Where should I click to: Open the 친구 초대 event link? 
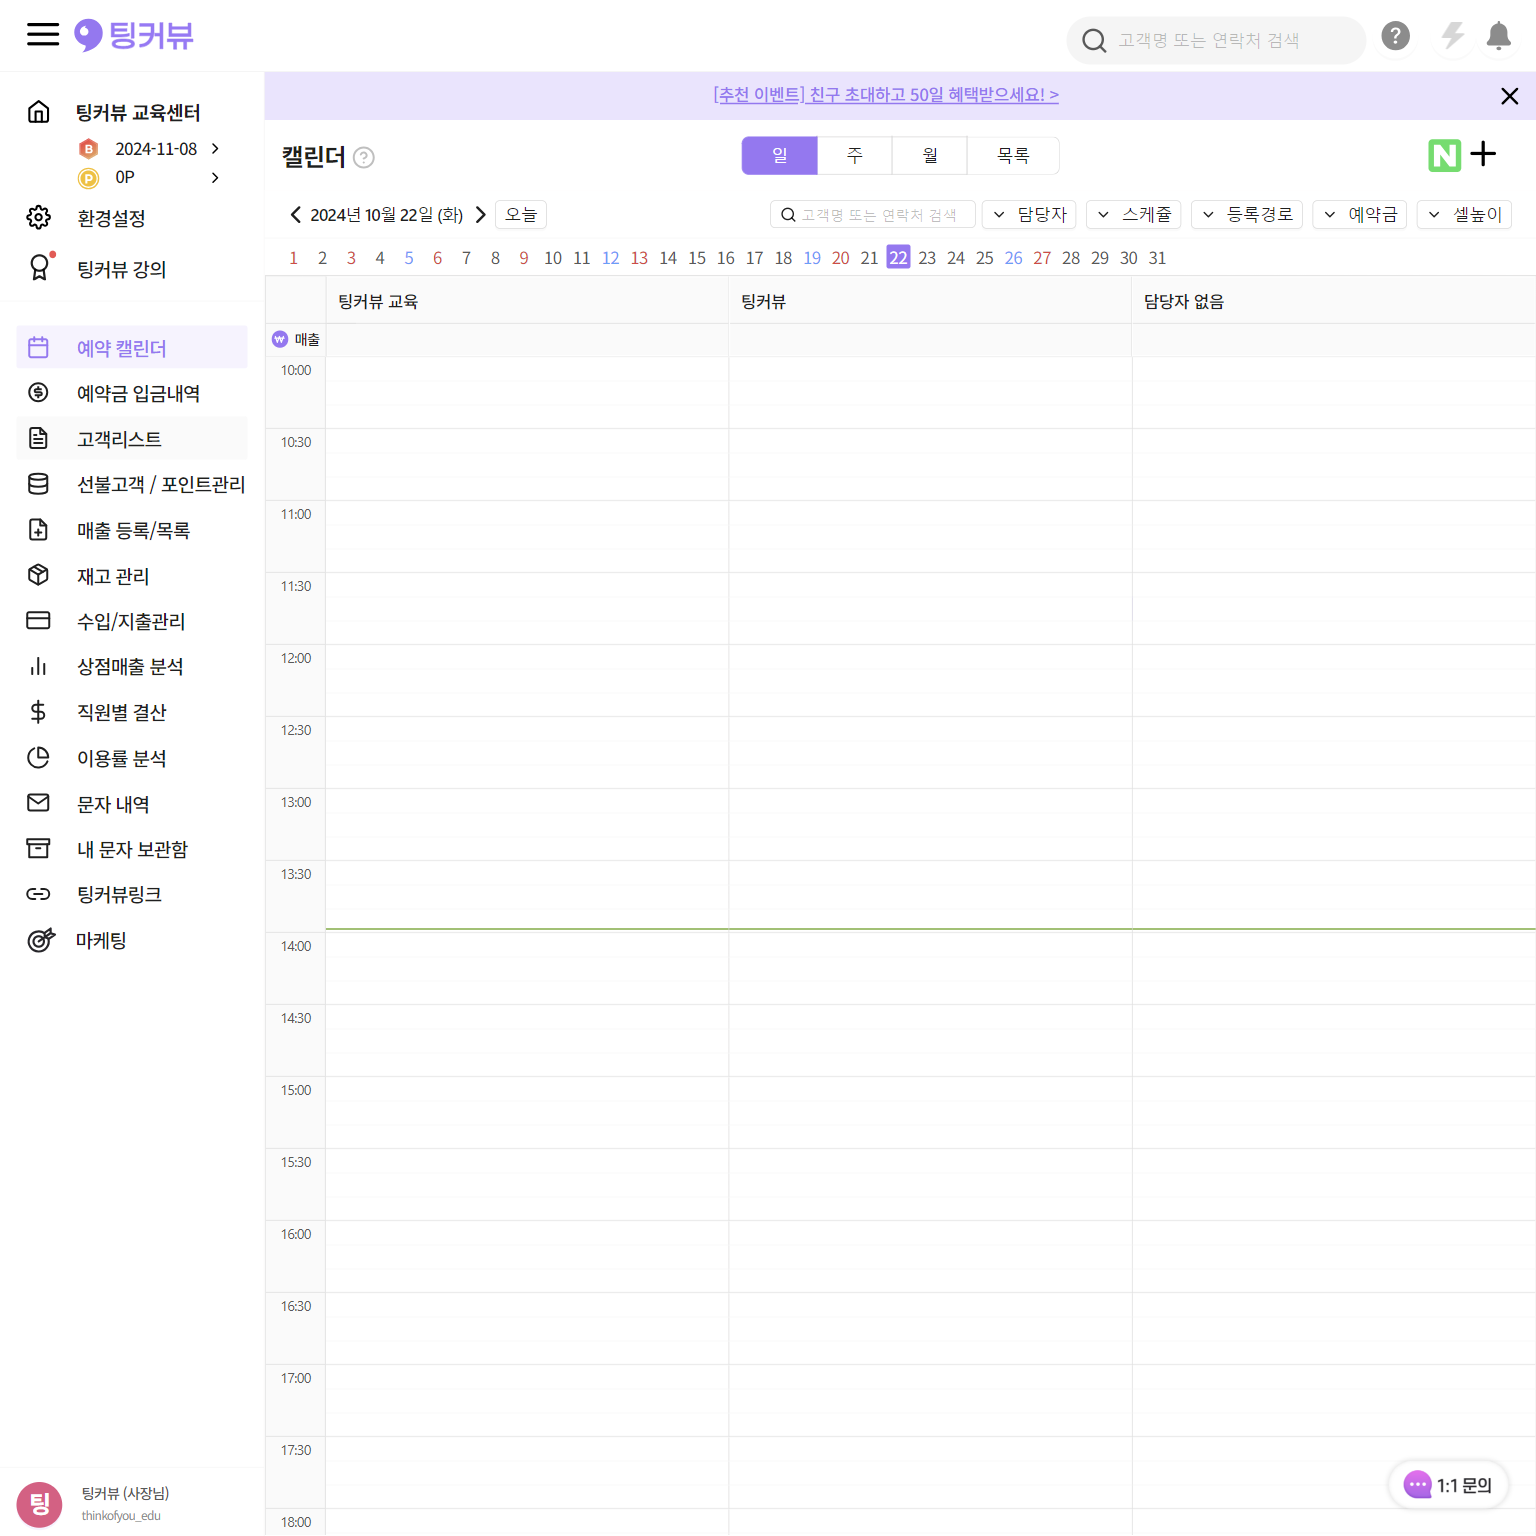click(x=886, y=95)
